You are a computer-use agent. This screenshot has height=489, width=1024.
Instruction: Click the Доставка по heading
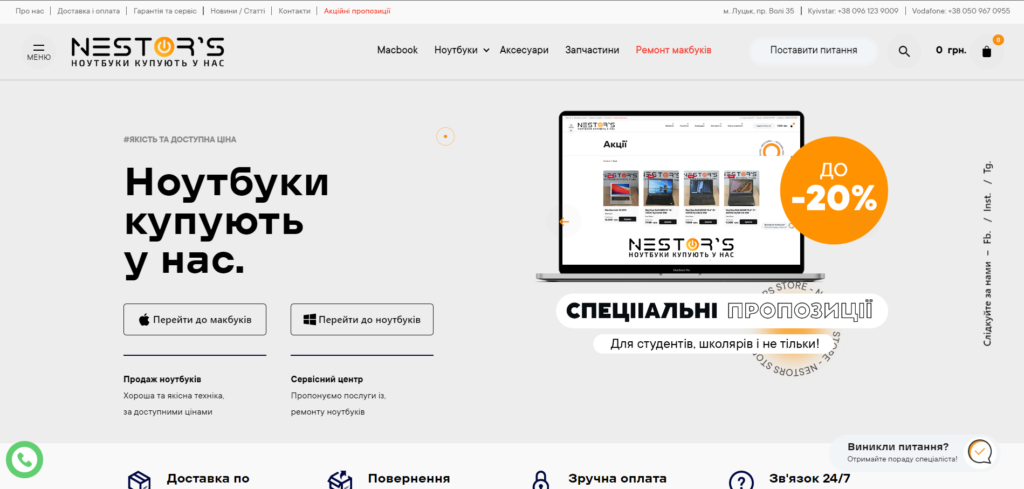pos(208,479)
